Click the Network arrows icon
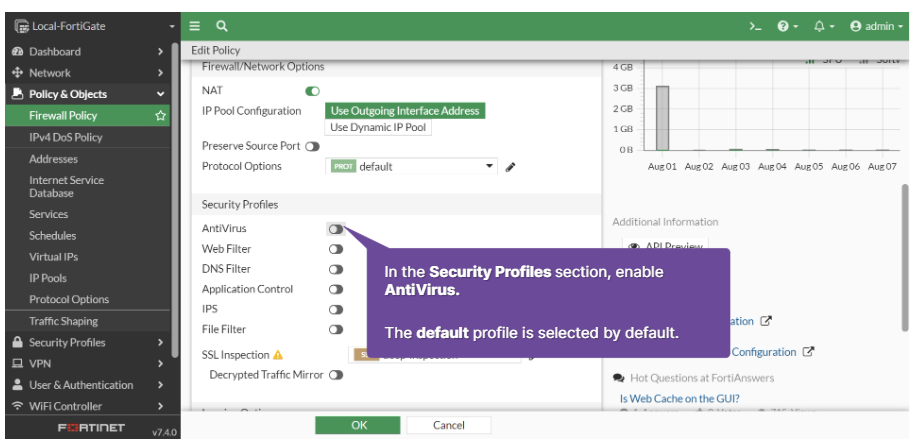This screenshot has width=918, height=446. tap(18, 73)
